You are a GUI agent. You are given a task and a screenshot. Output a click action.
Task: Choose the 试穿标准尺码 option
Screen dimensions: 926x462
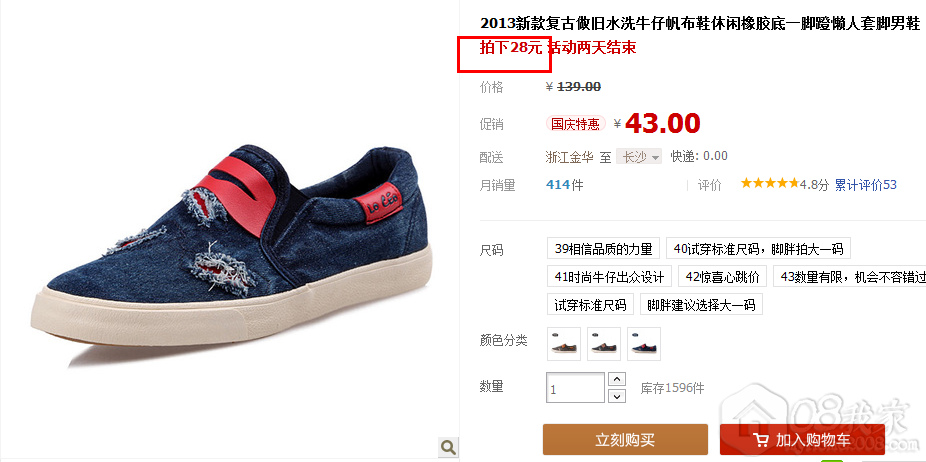click(x=591, y=304)
